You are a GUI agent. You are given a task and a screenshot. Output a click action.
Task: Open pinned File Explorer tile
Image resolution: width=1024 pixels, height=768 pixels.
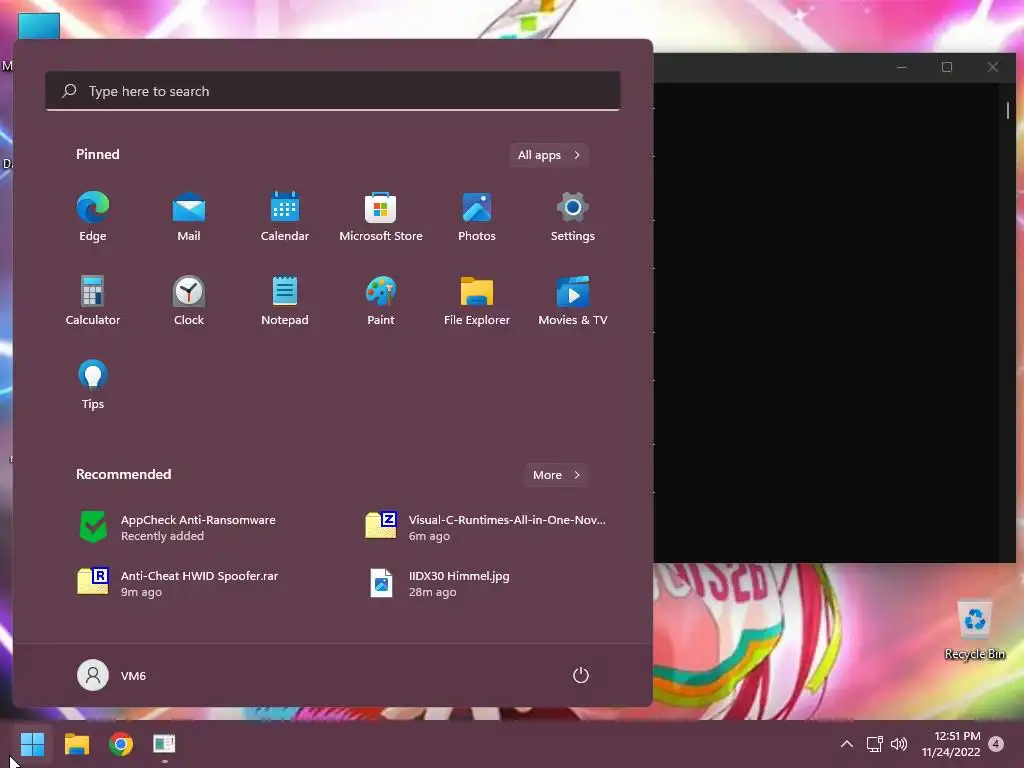coord(477,301)
